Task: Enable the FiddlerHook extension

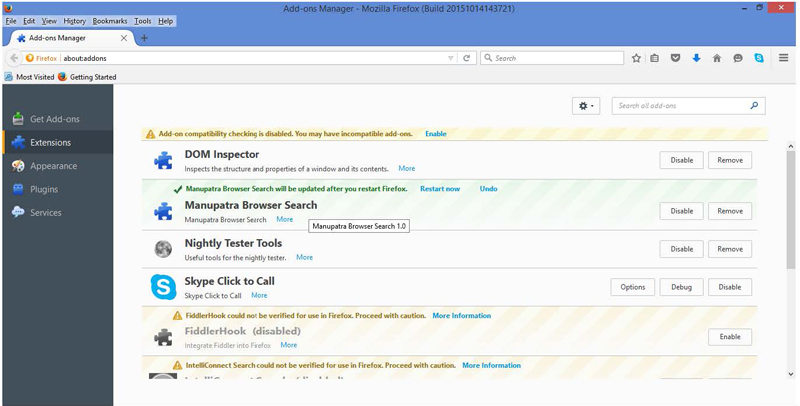Action: (x=730, y=337)
